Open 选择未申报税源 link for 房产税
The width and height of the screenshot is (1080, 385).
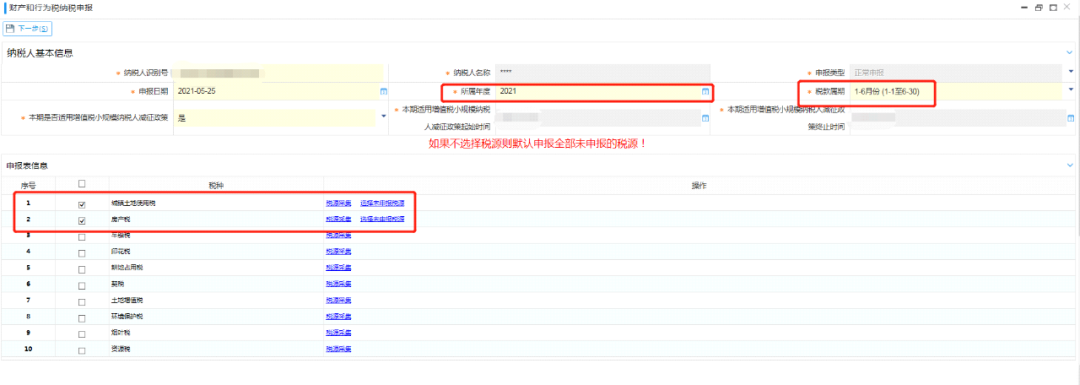click(x=382, y=219)
